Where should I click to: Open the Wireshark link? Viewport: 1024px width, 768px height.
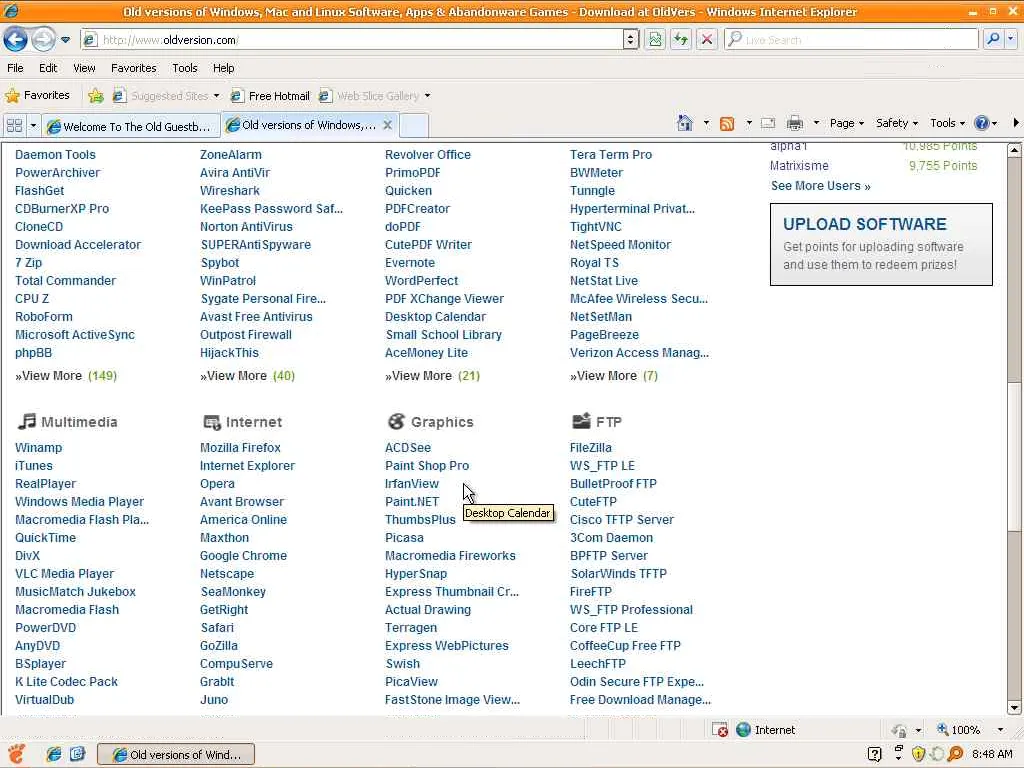click(x=230, y=191)
